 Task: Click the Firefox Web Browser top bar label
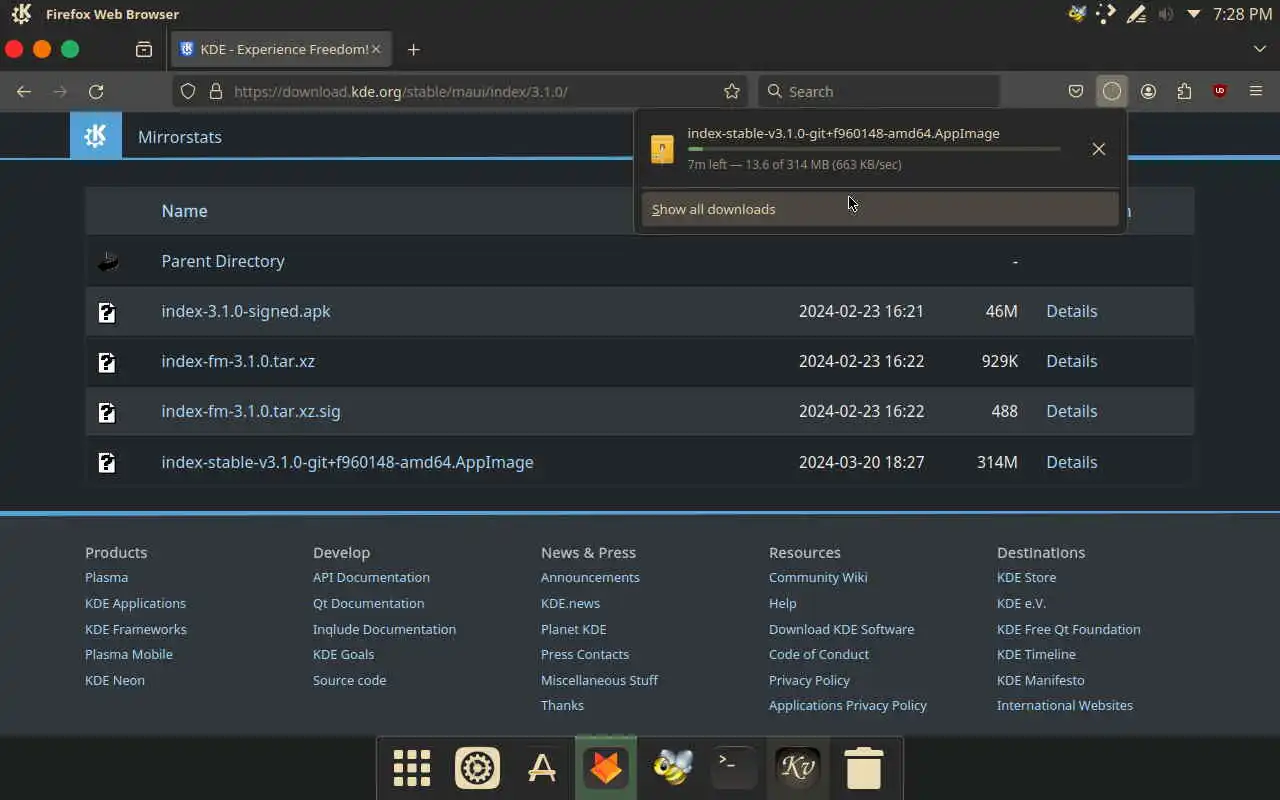click(112, 14)
